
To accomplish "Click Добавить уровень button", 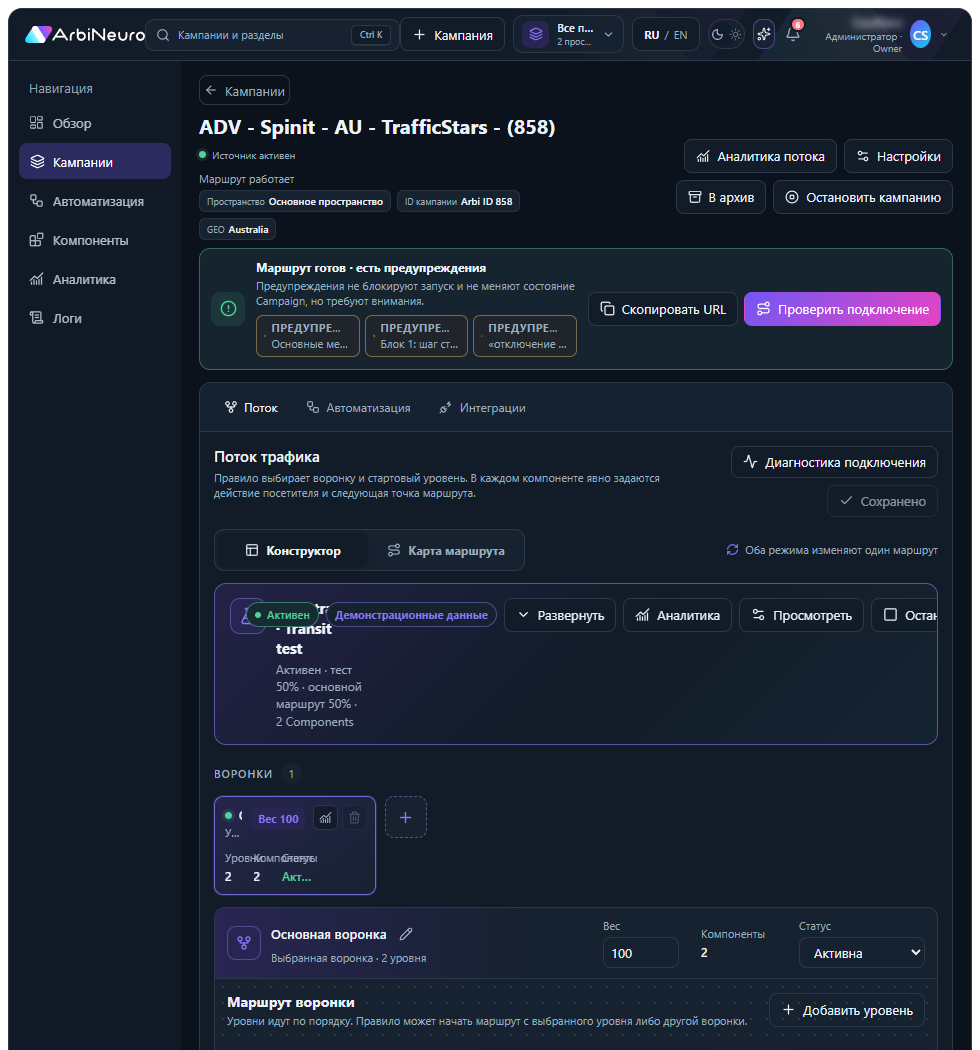I will pos(847,1010).
